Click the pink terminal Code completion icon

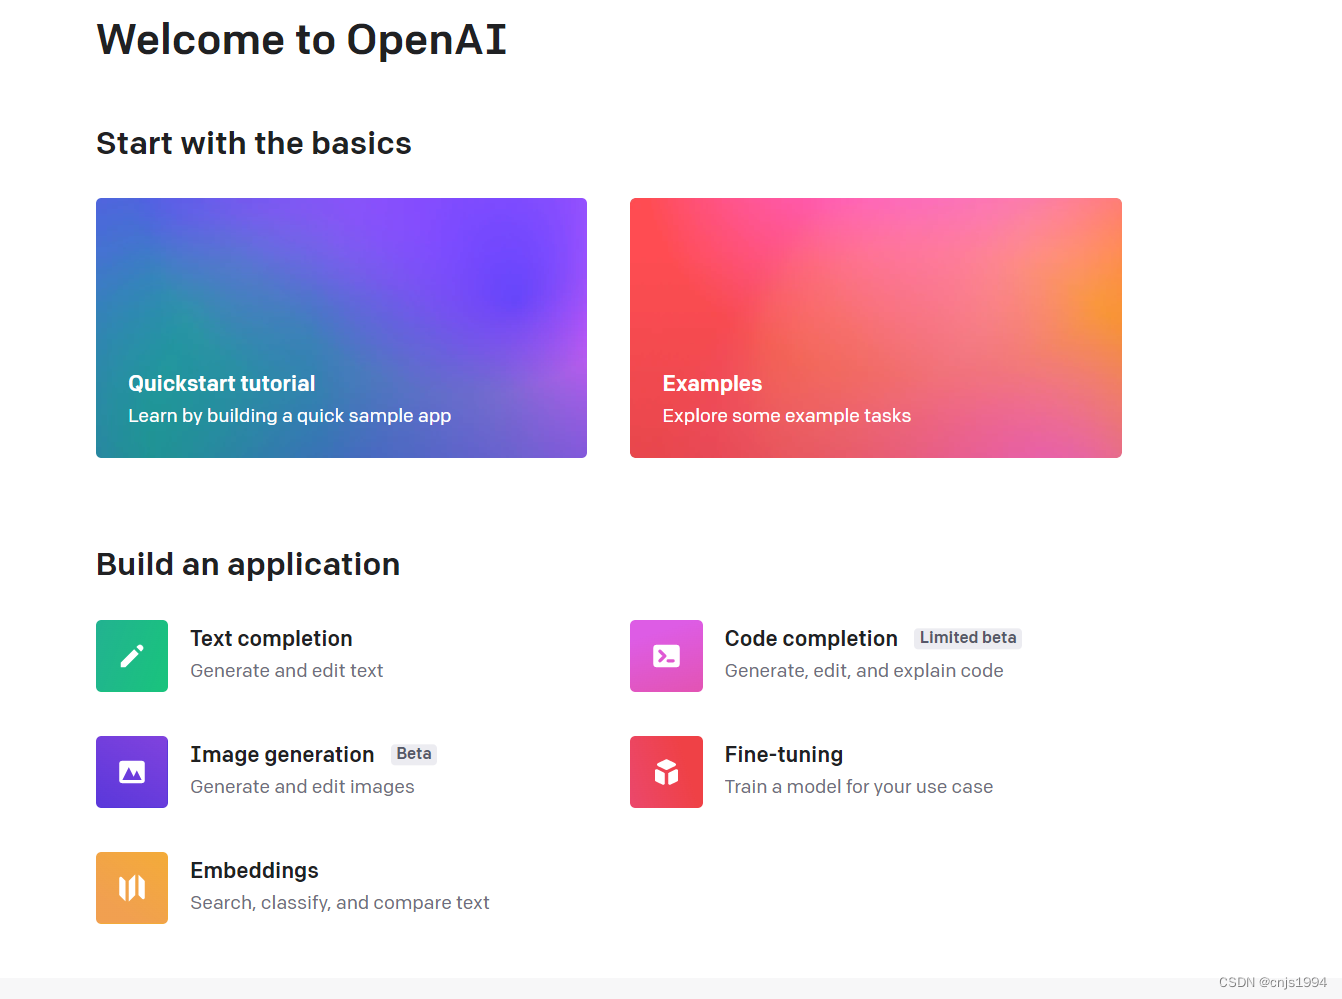[x=666, y=656]
